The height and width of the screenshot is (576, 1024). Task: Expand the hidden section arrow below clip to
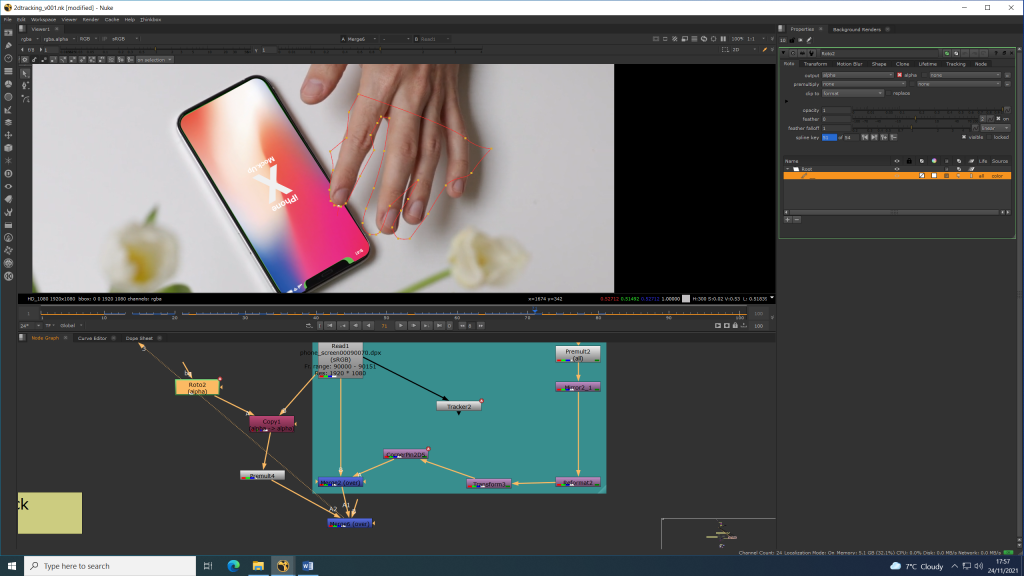pos(786,101)
